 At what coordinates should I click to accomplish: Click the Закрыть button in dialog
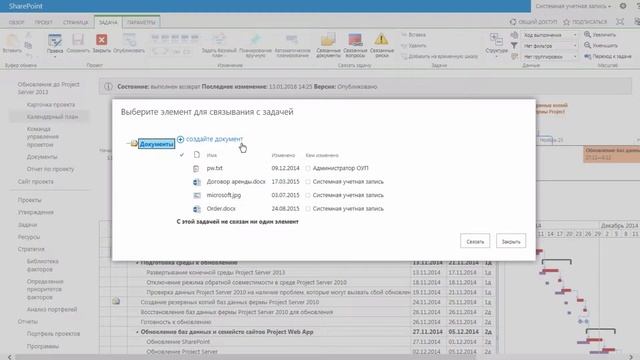point(511,242)
